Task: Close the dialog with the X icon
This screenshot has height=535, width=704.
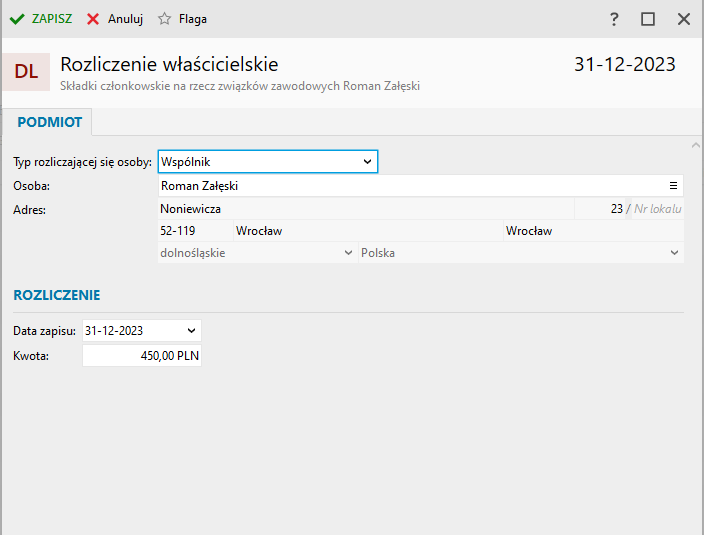Action: [684, 19]
